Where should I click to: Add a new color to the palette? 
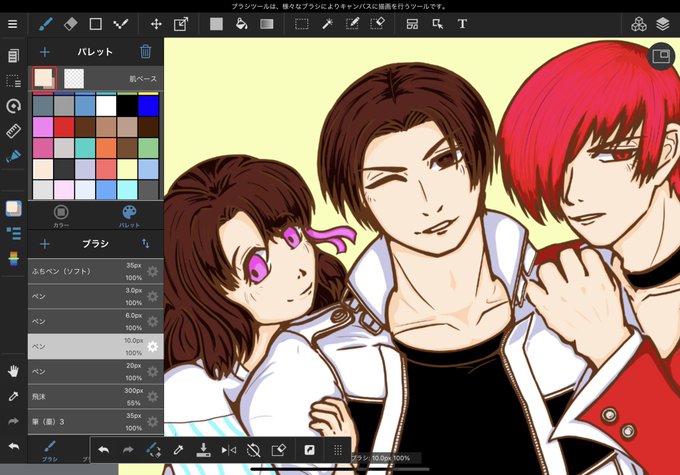coord(45,52)
